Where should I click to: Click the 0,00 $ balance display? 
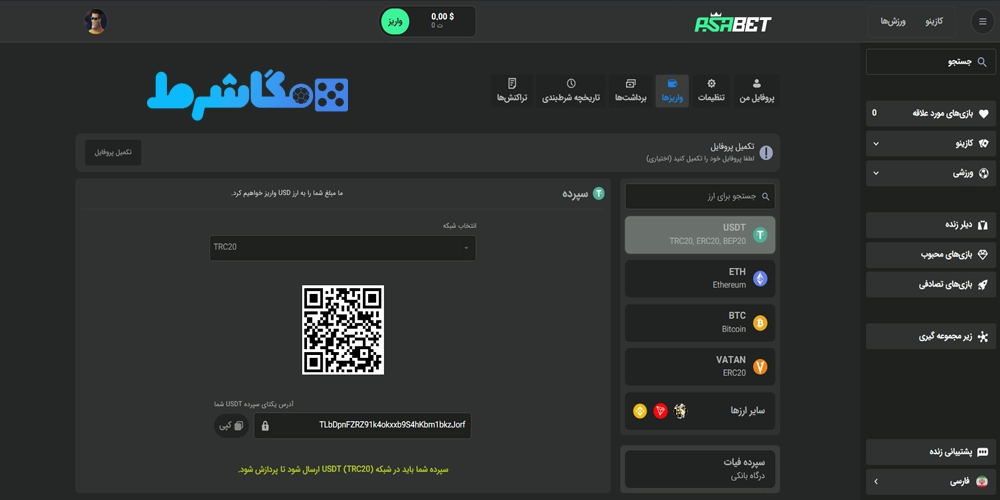(x=443, y=17)
